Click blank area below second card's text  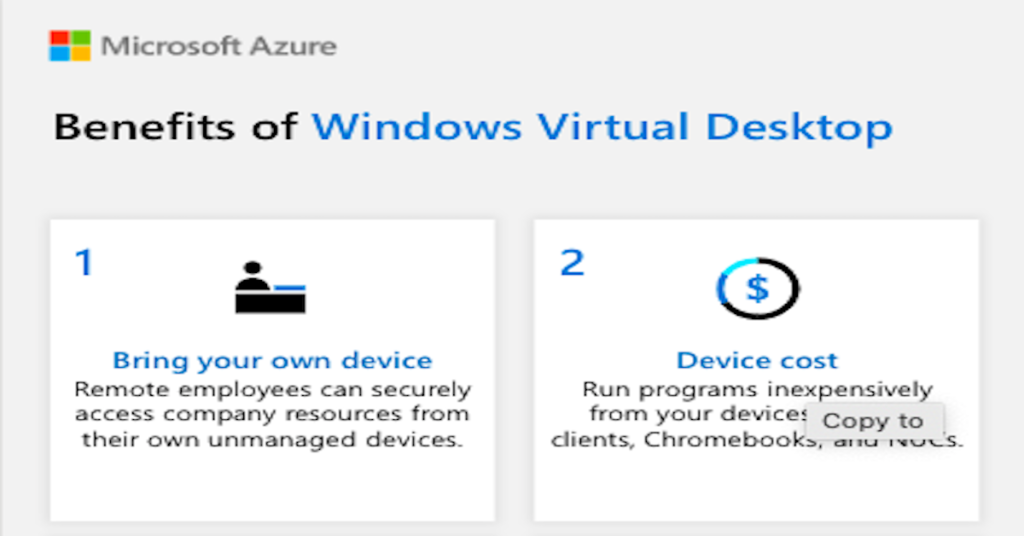(x=757, y=487)
